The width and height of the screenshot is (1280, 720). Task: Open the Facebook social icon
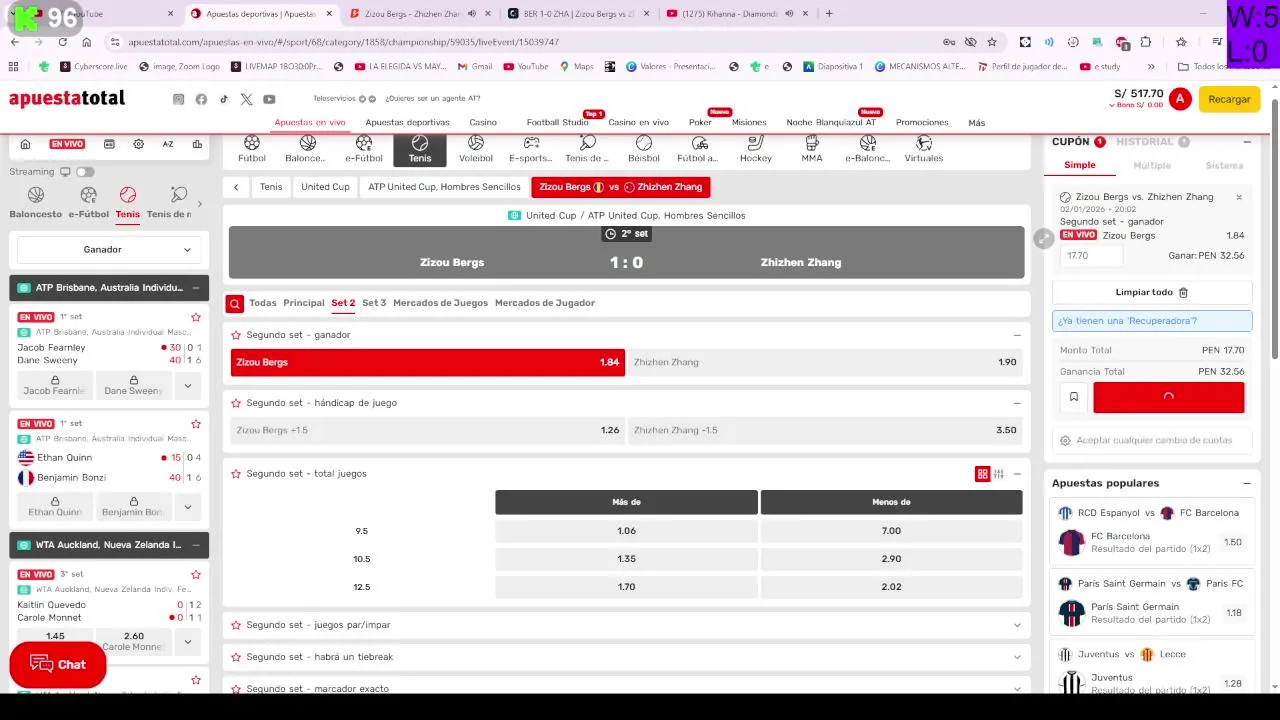(201, 99)
